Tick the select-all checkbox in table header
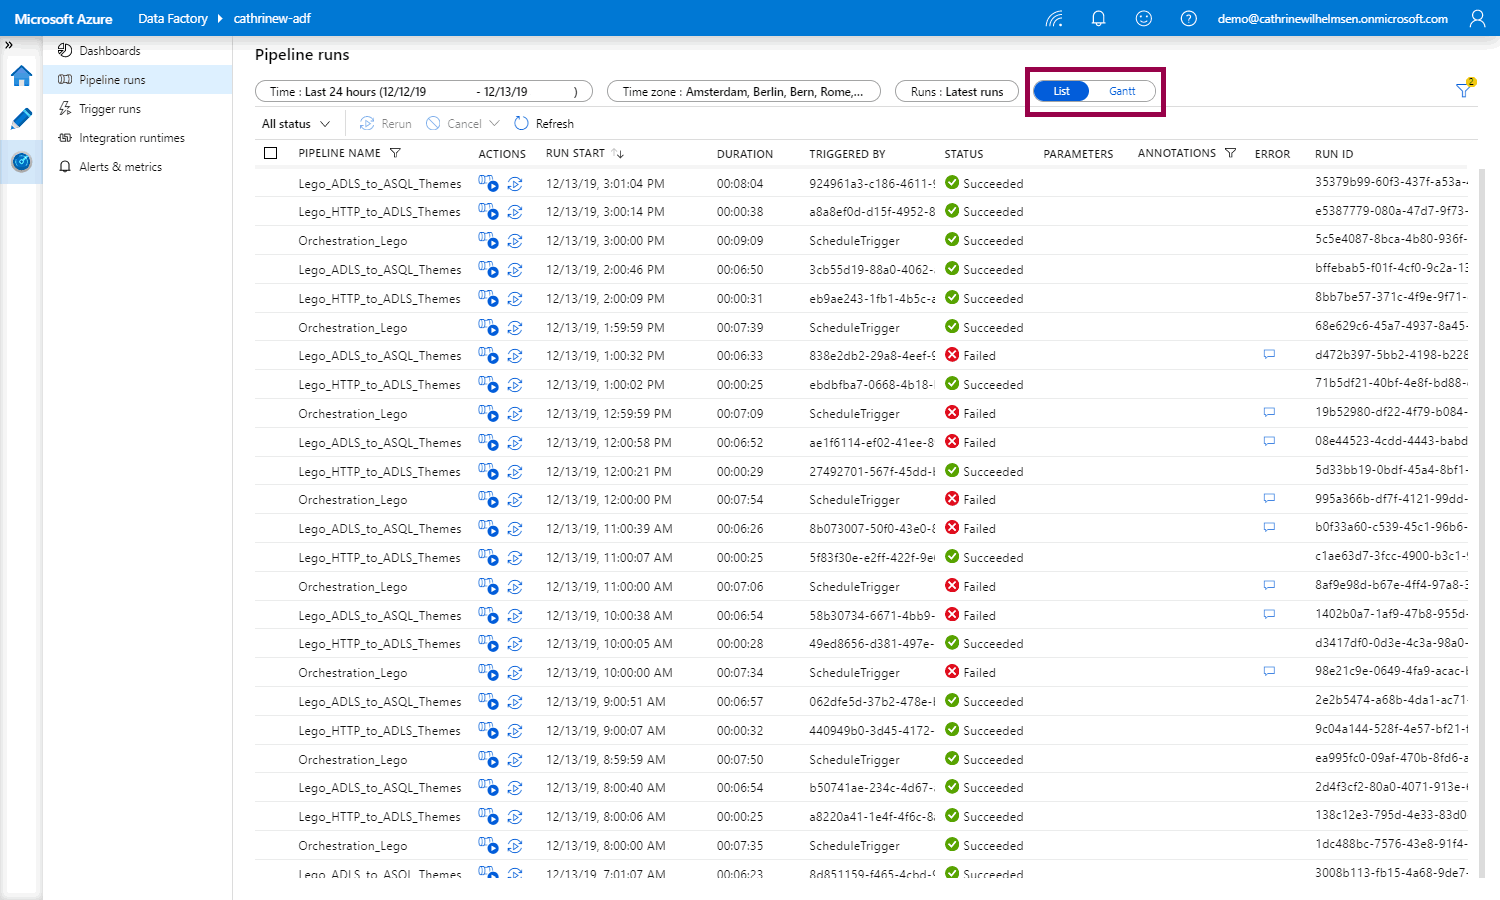This screenshot has height=900, width=1500. click(270, 153)
